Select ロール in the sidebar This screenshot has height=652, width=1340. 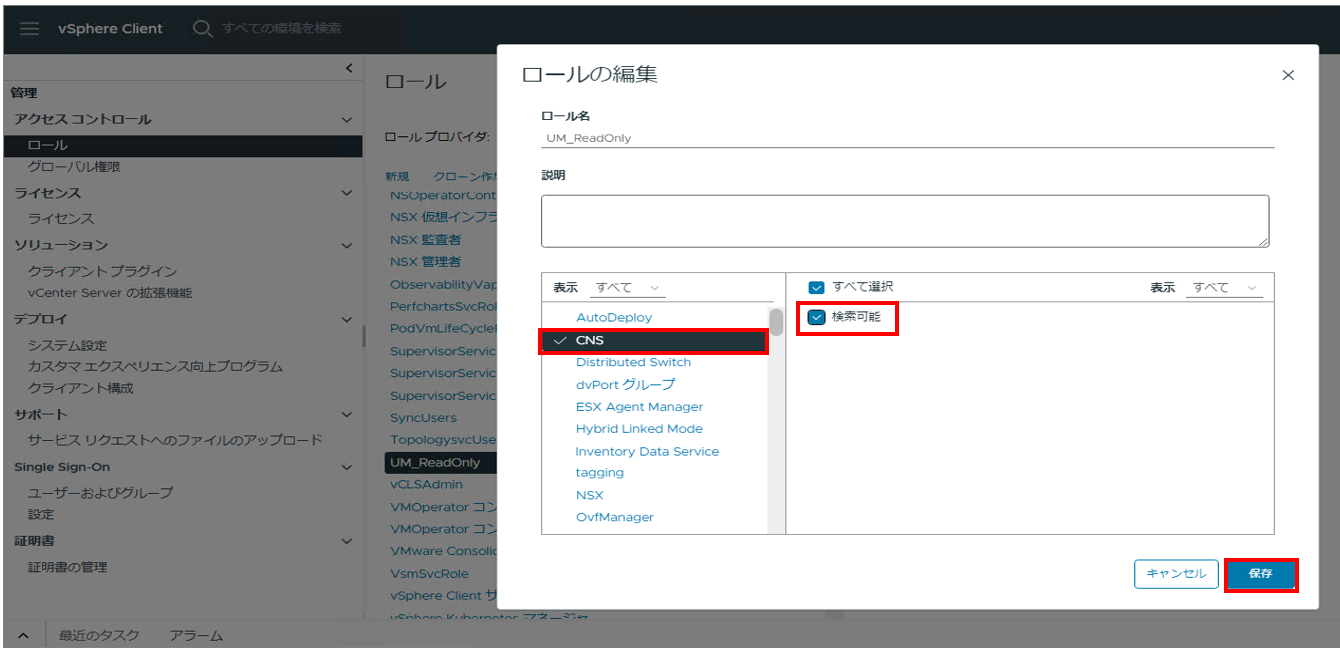click(x=183, y=146)
